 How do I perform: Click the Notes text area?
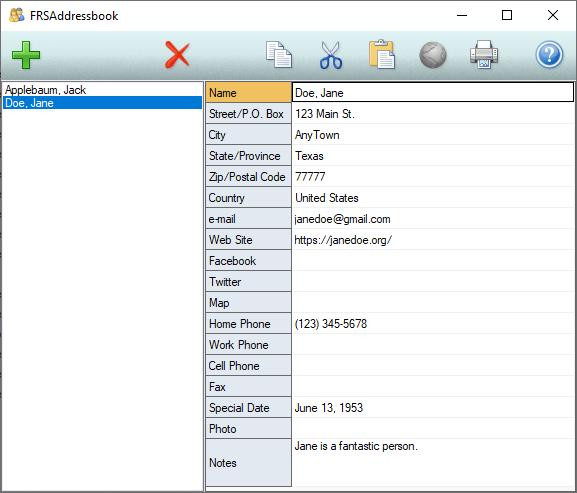(x=433, y=462)
